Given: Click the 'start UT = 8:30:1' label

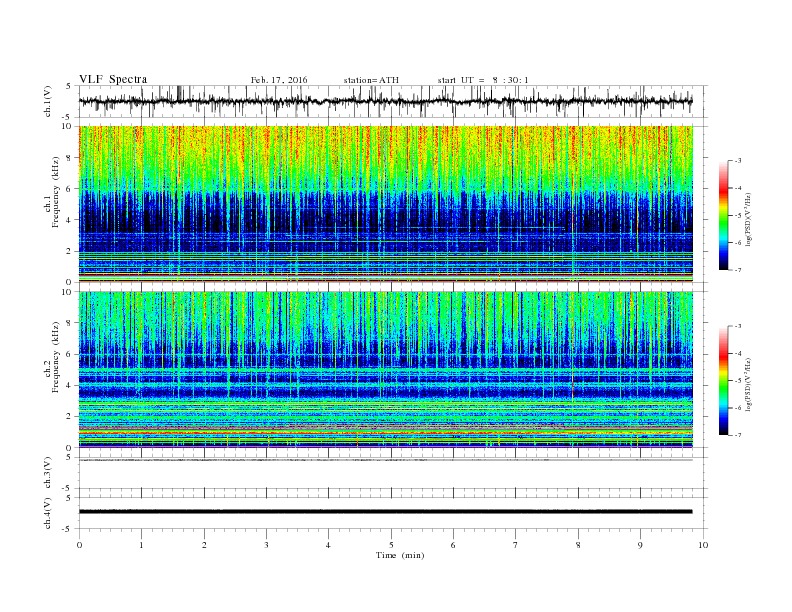Looking at the screenshot, I should pos(483,80).
